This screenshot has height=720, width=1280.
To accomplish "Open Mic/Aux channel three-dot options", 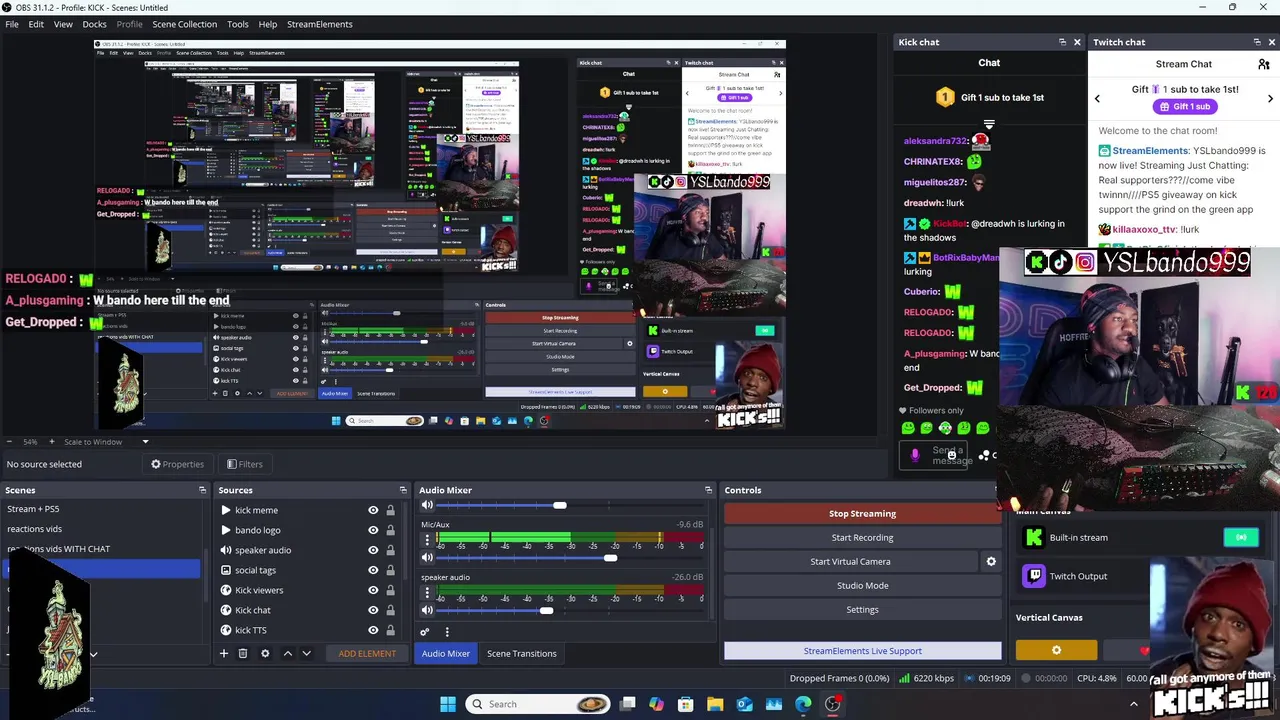I will click(427, 541).
